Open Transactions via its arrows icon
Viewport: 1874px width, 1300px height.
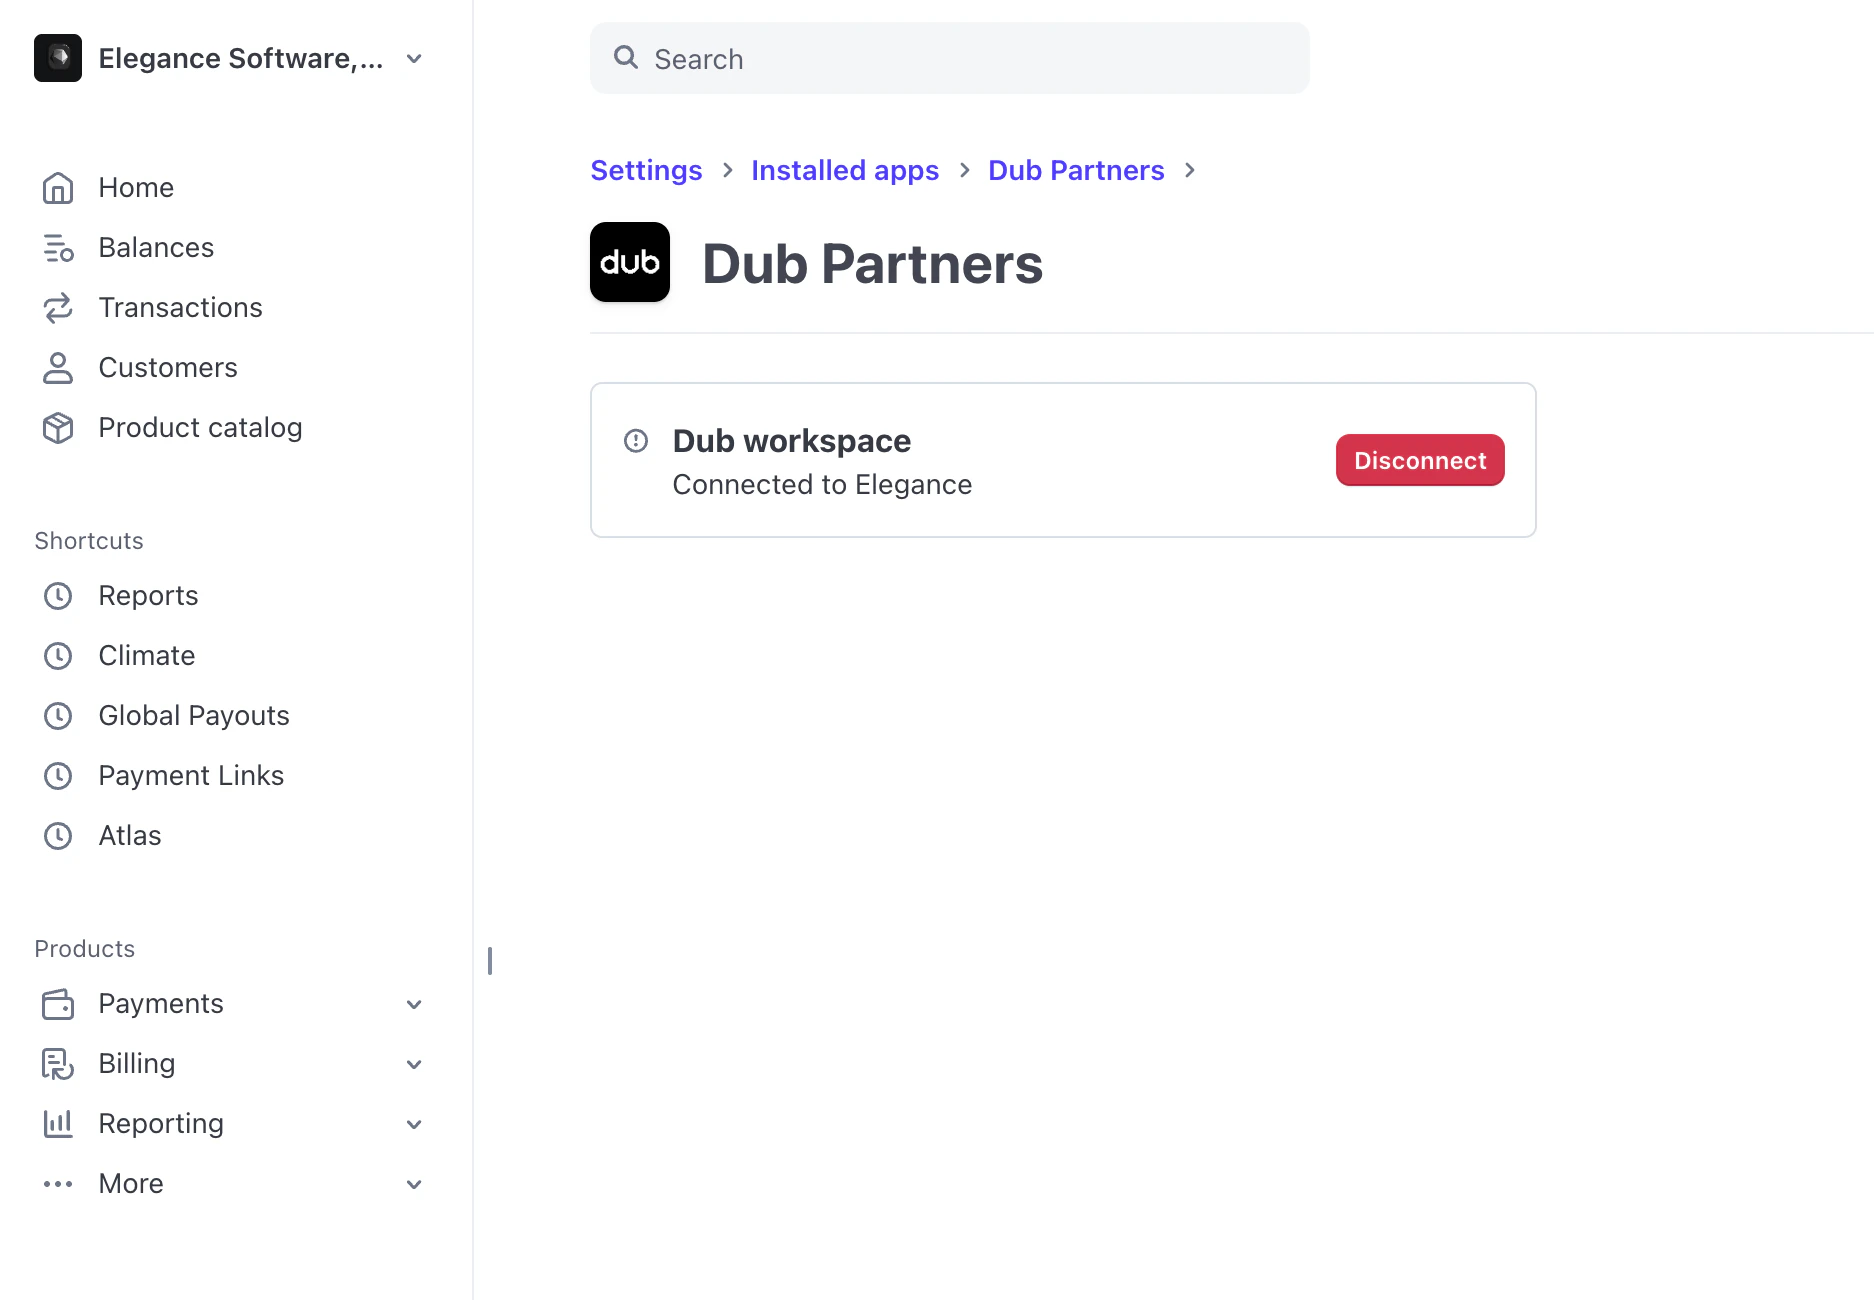coord(58,307)
